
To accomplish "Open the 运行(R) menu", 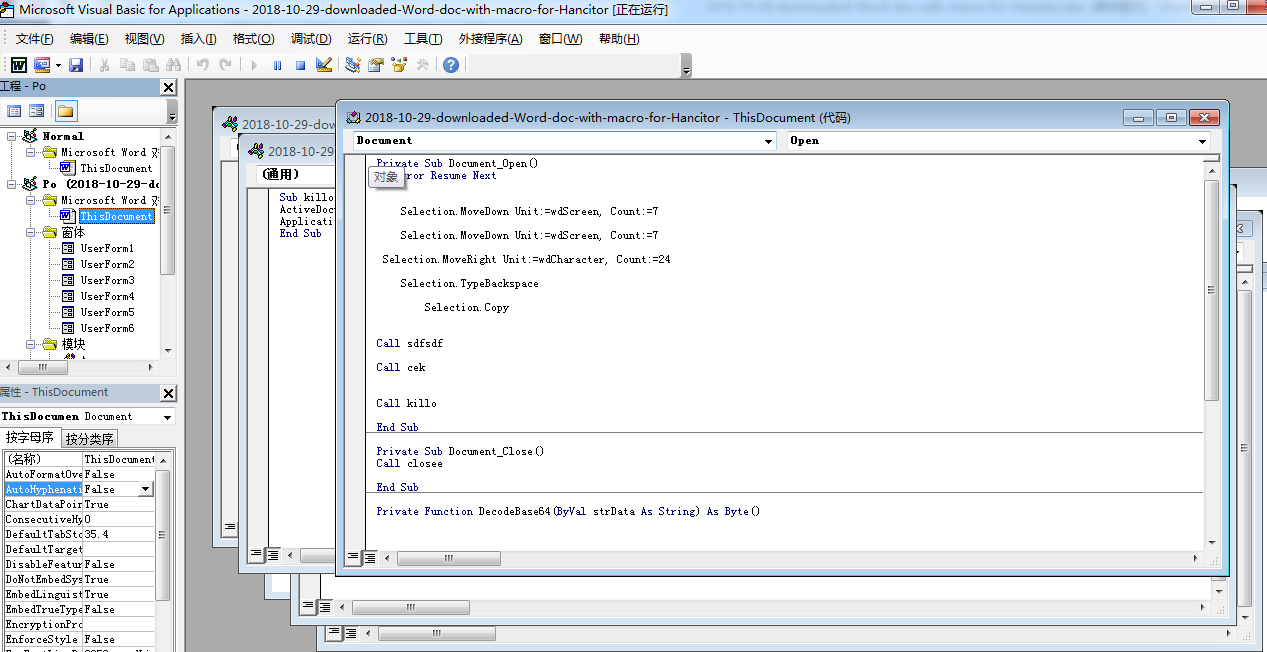I will click(367, 39).
